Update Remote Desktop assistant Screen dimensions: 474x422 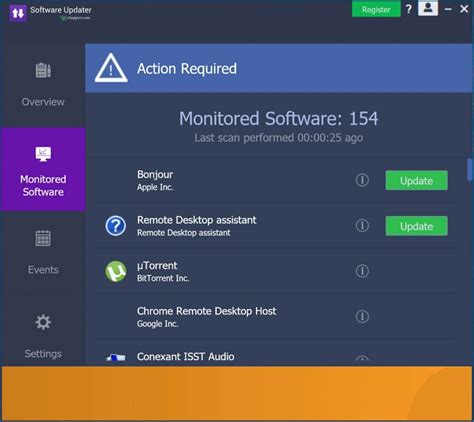click(416, 226)
